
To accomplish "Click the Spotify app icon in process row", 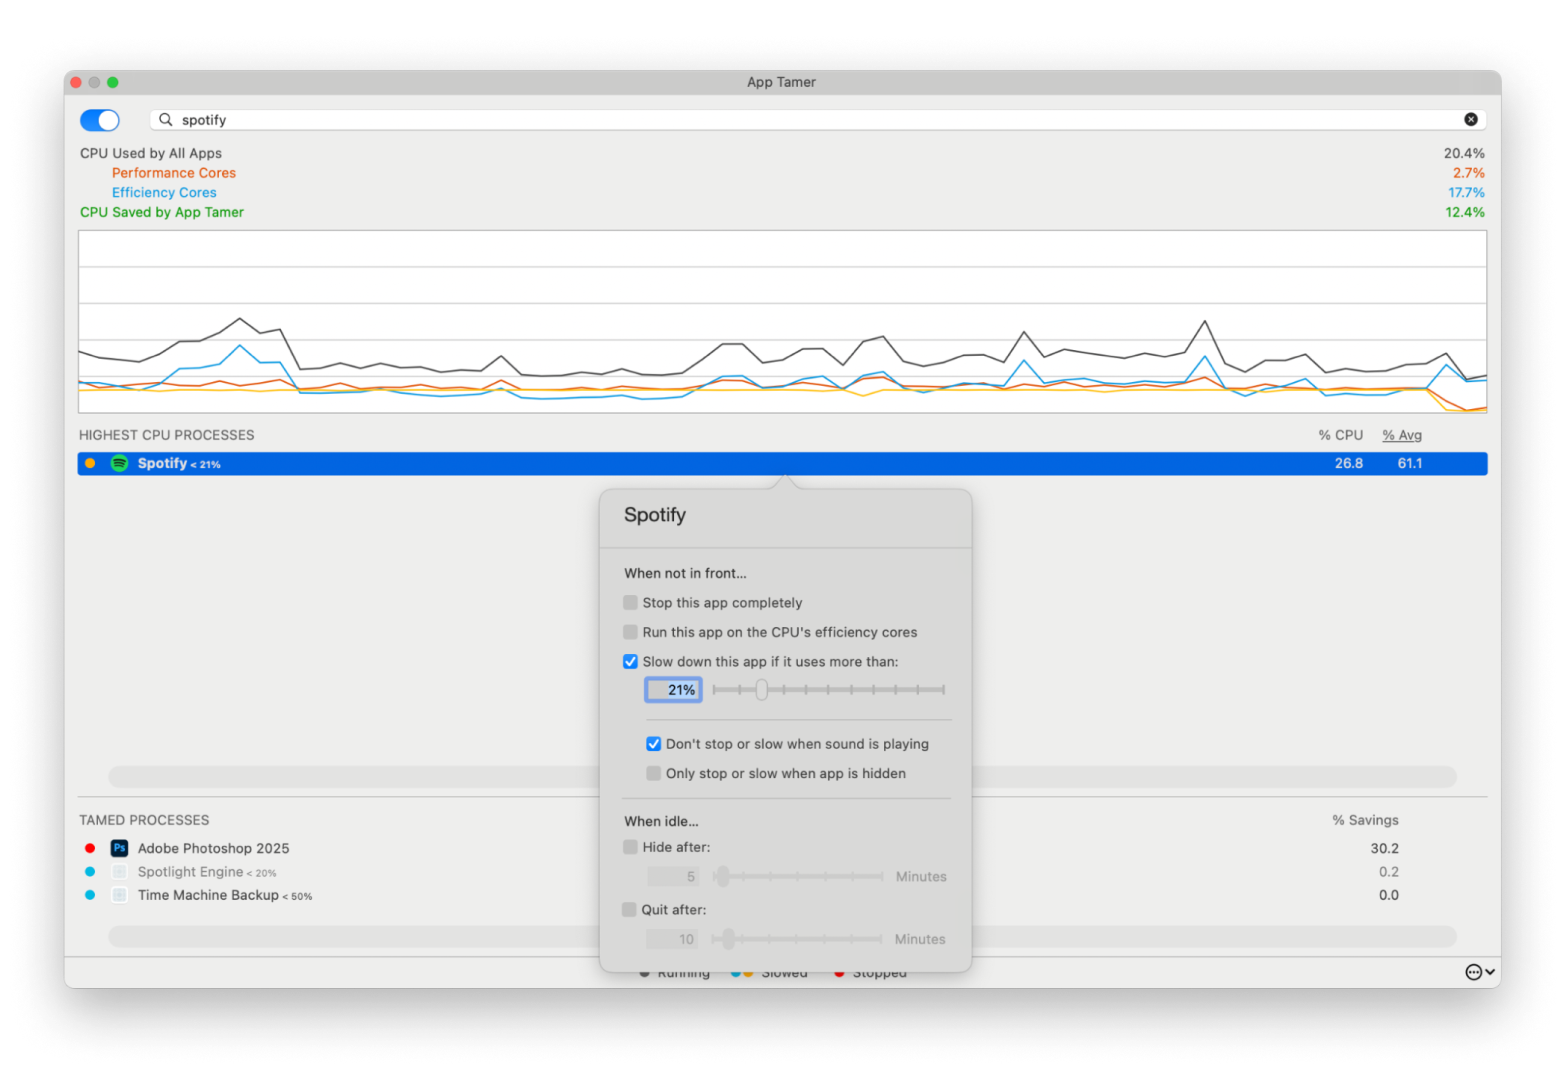I will (119, 463).
